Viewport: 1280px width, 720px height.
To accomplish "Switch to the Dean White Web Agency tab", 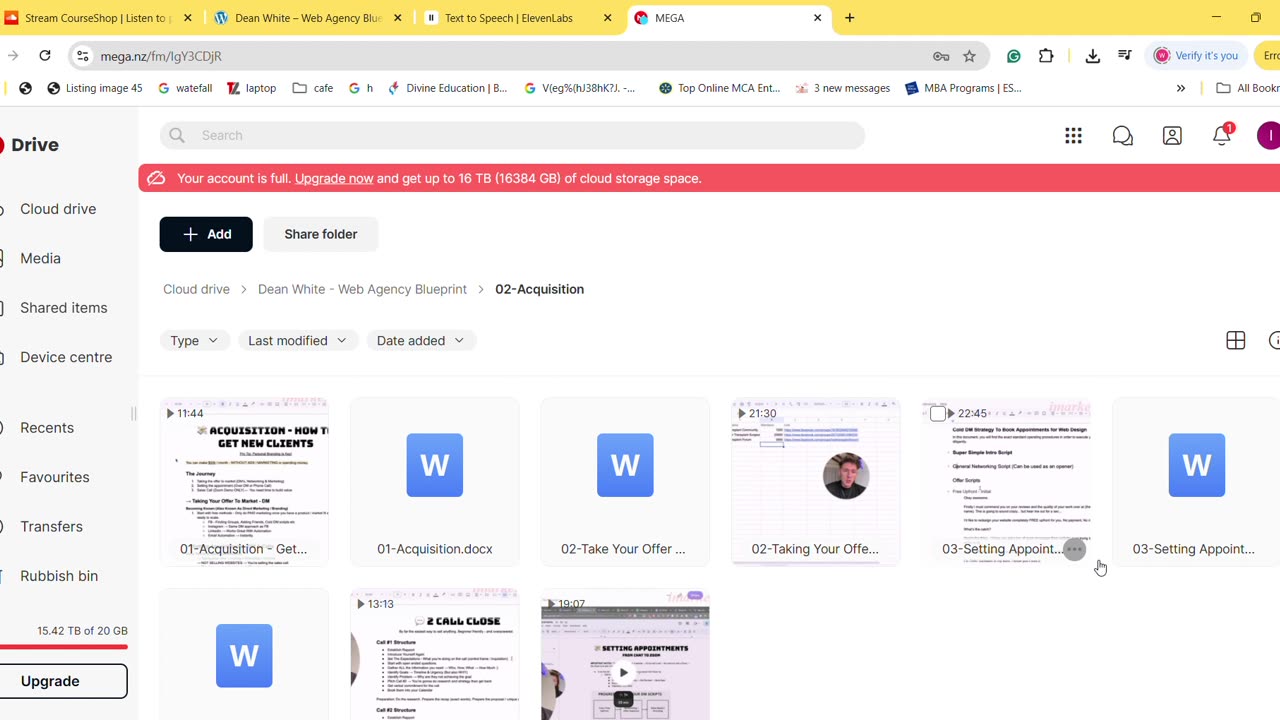I will click(x=308, y=18).
